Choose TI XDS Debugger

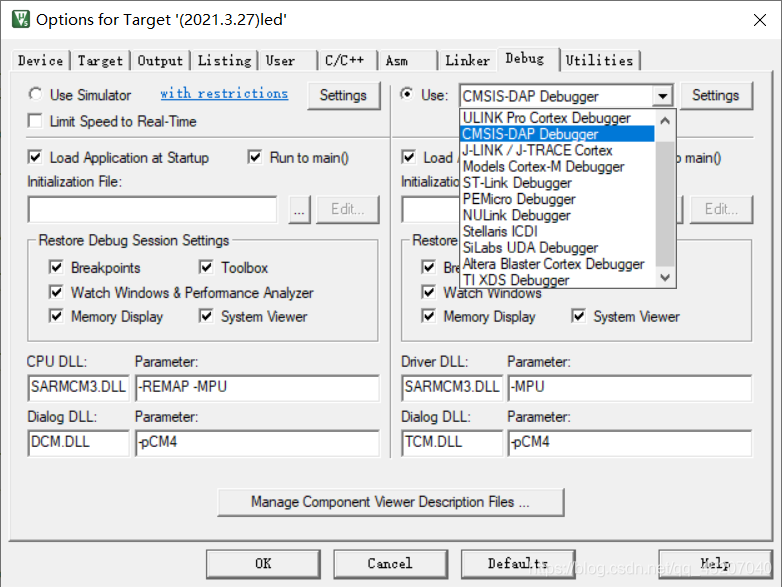(x=557, y=280)
